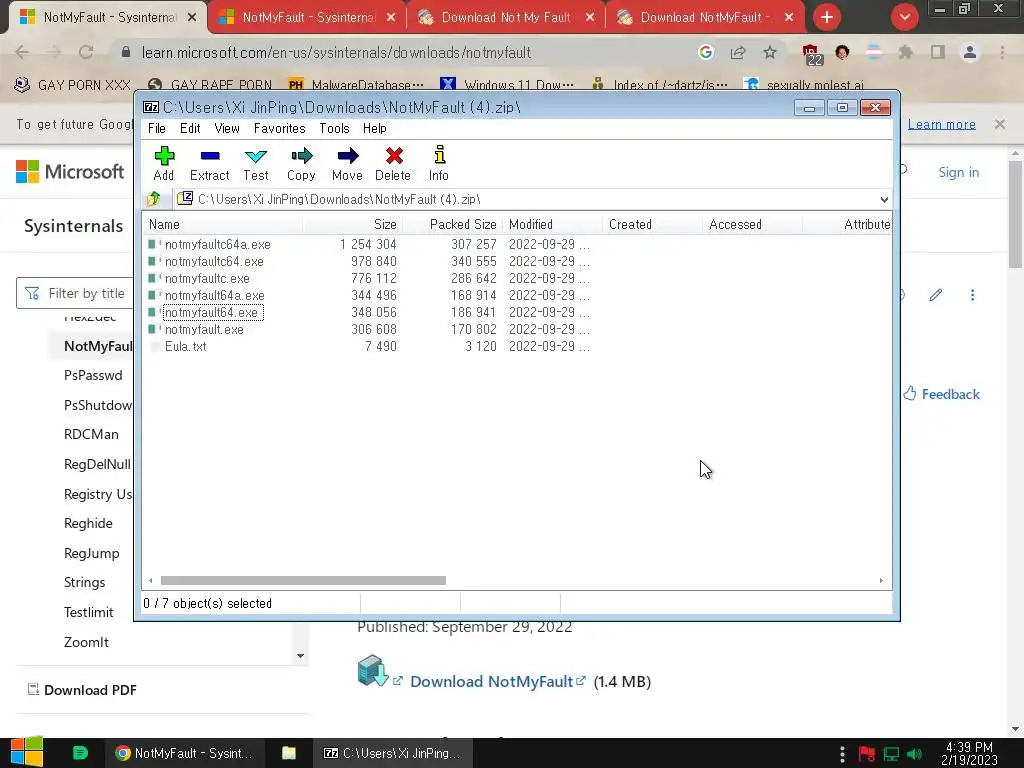Open the Chrome profile avatar
This screenshot has width=1024, height=768.
970,52
